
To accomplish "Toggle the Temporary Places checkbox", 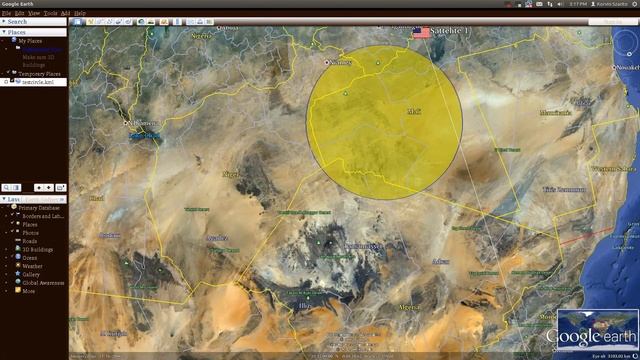I will (x=8, y=72).
